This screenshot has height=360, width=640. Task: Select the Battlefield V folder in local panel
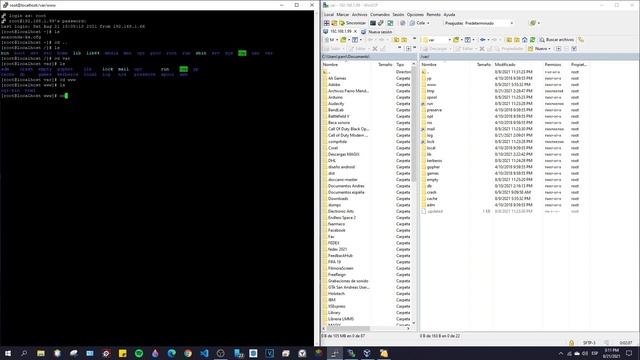click(338, 116)
